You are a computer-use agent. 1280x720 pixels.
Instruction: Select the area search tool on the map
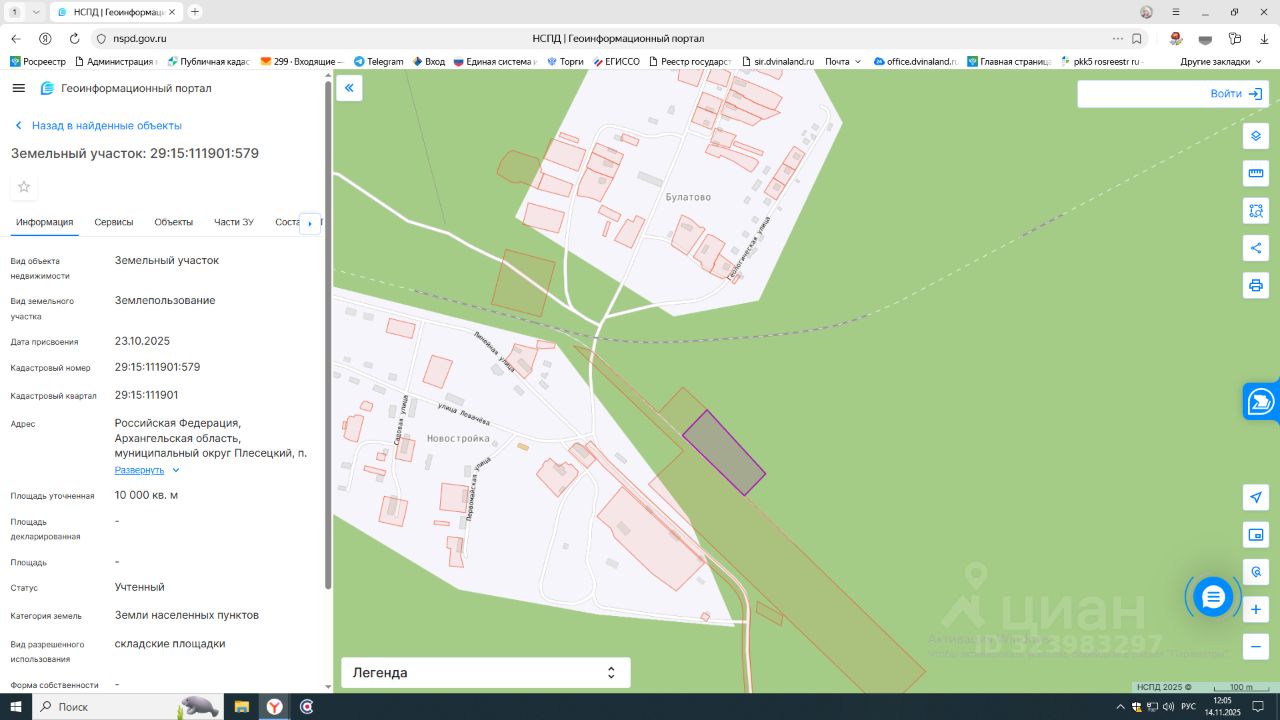click(1256, 211)
